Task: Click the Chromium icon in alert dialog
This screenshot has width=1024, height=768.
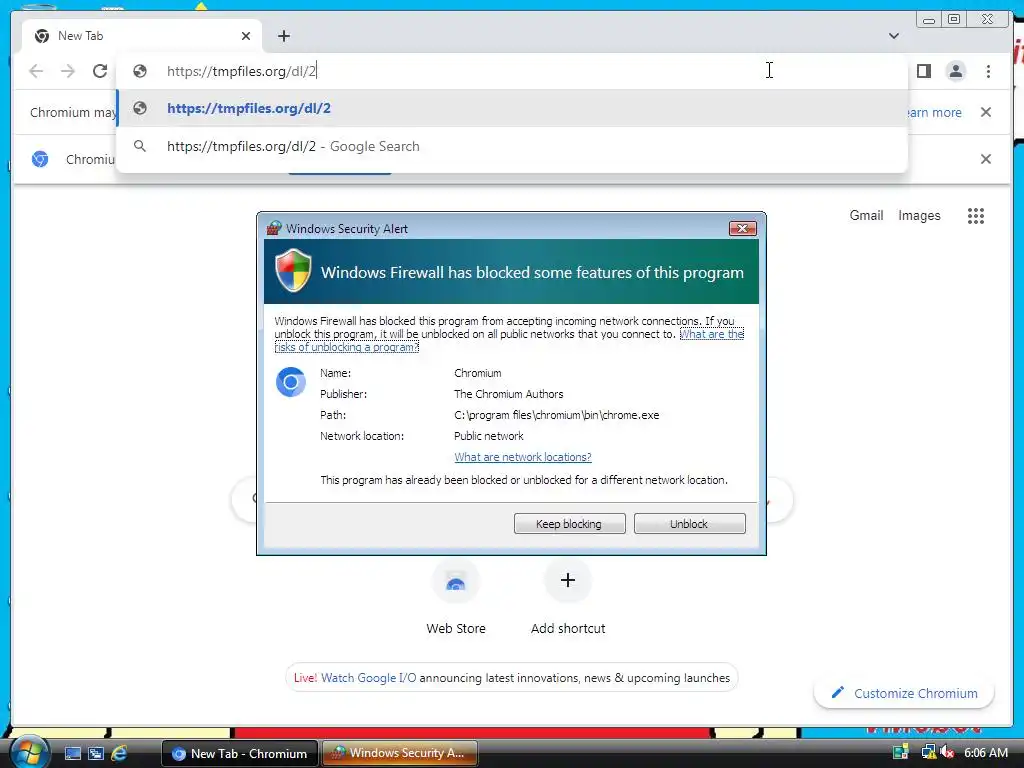Action: pos(291,382)
